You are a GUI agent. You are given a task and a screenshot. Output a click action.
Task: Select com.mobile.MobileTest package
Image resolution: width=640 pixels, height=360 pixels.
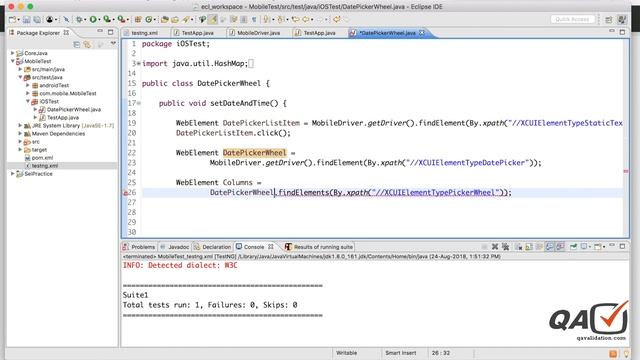[x=68, y=93]
